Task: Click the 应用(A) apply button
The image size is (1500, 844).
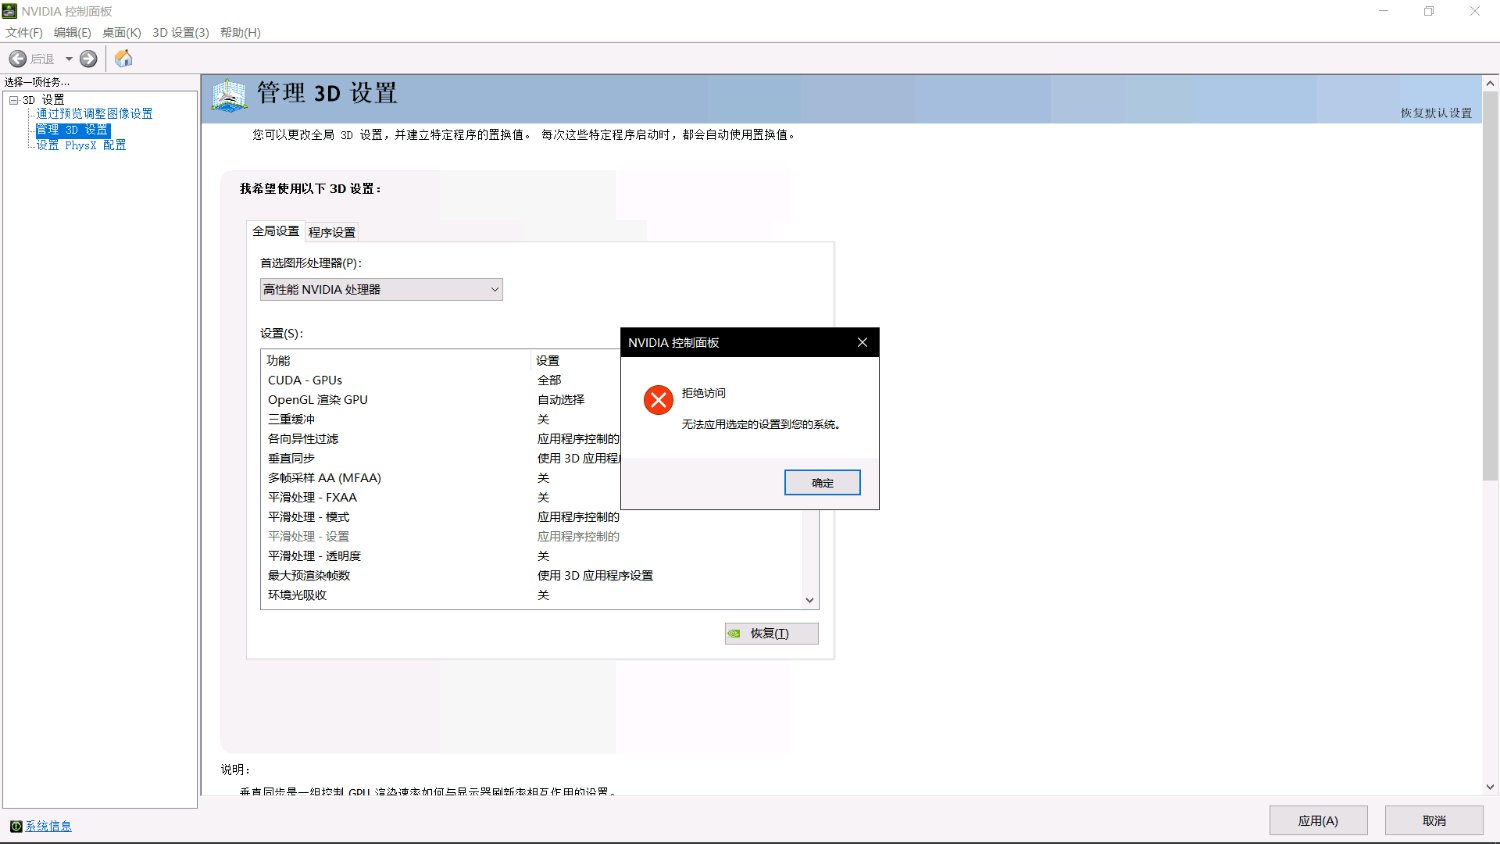Action: (x=1318, y=821)
